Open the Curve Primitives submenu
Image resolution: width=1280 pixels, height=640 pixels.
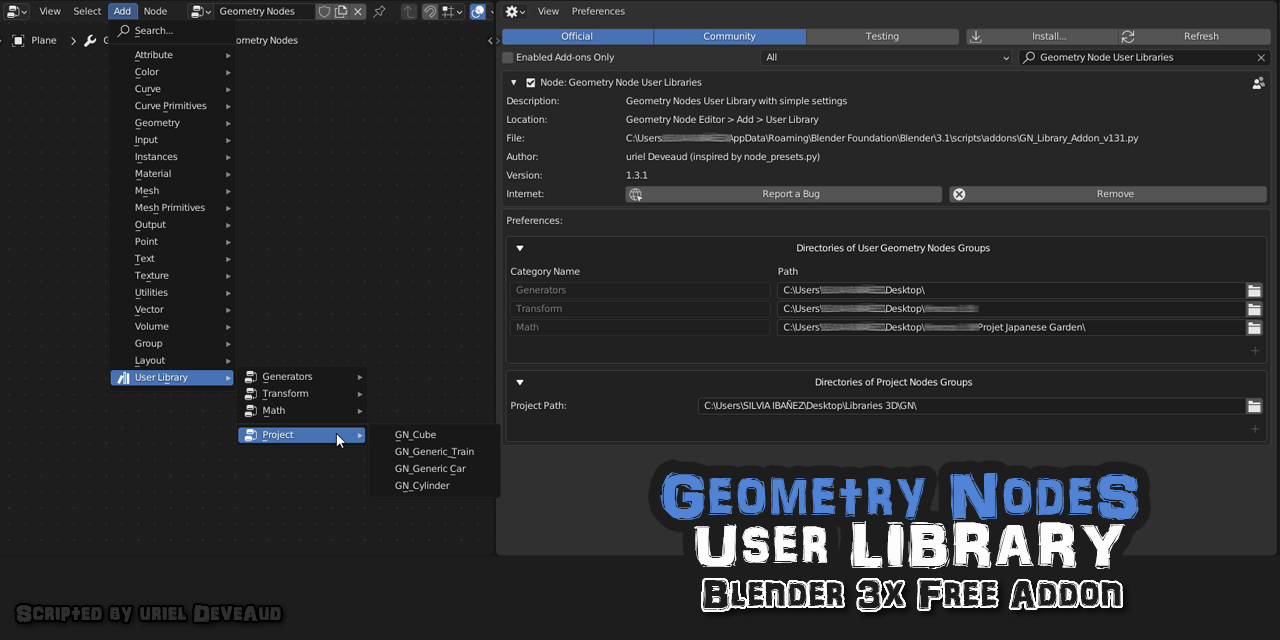point(172,106)
